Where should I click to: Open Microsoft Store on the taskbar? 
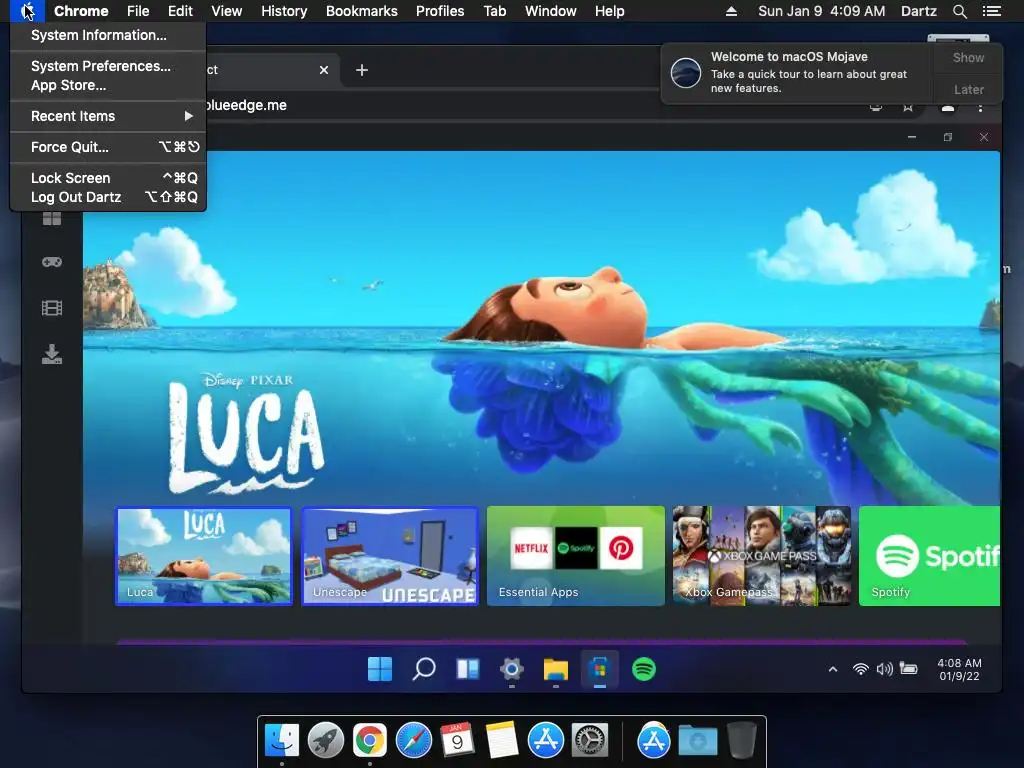[x=599, y=669]
